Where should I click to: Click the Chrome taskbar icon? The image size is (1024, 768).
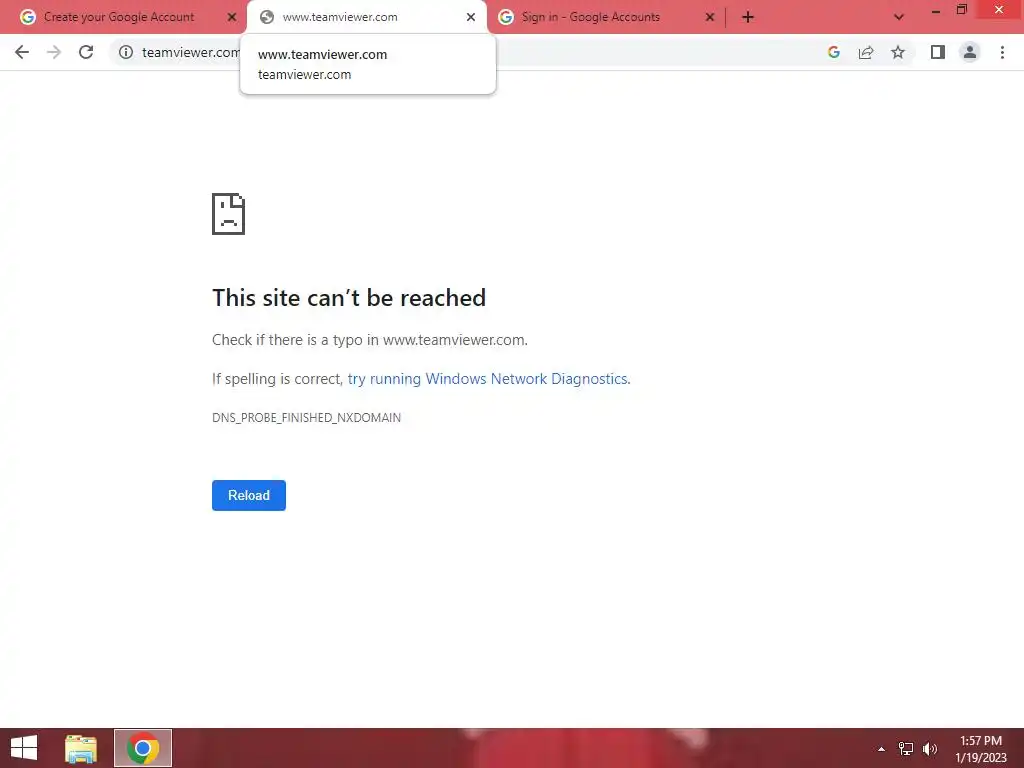[143, 748]
